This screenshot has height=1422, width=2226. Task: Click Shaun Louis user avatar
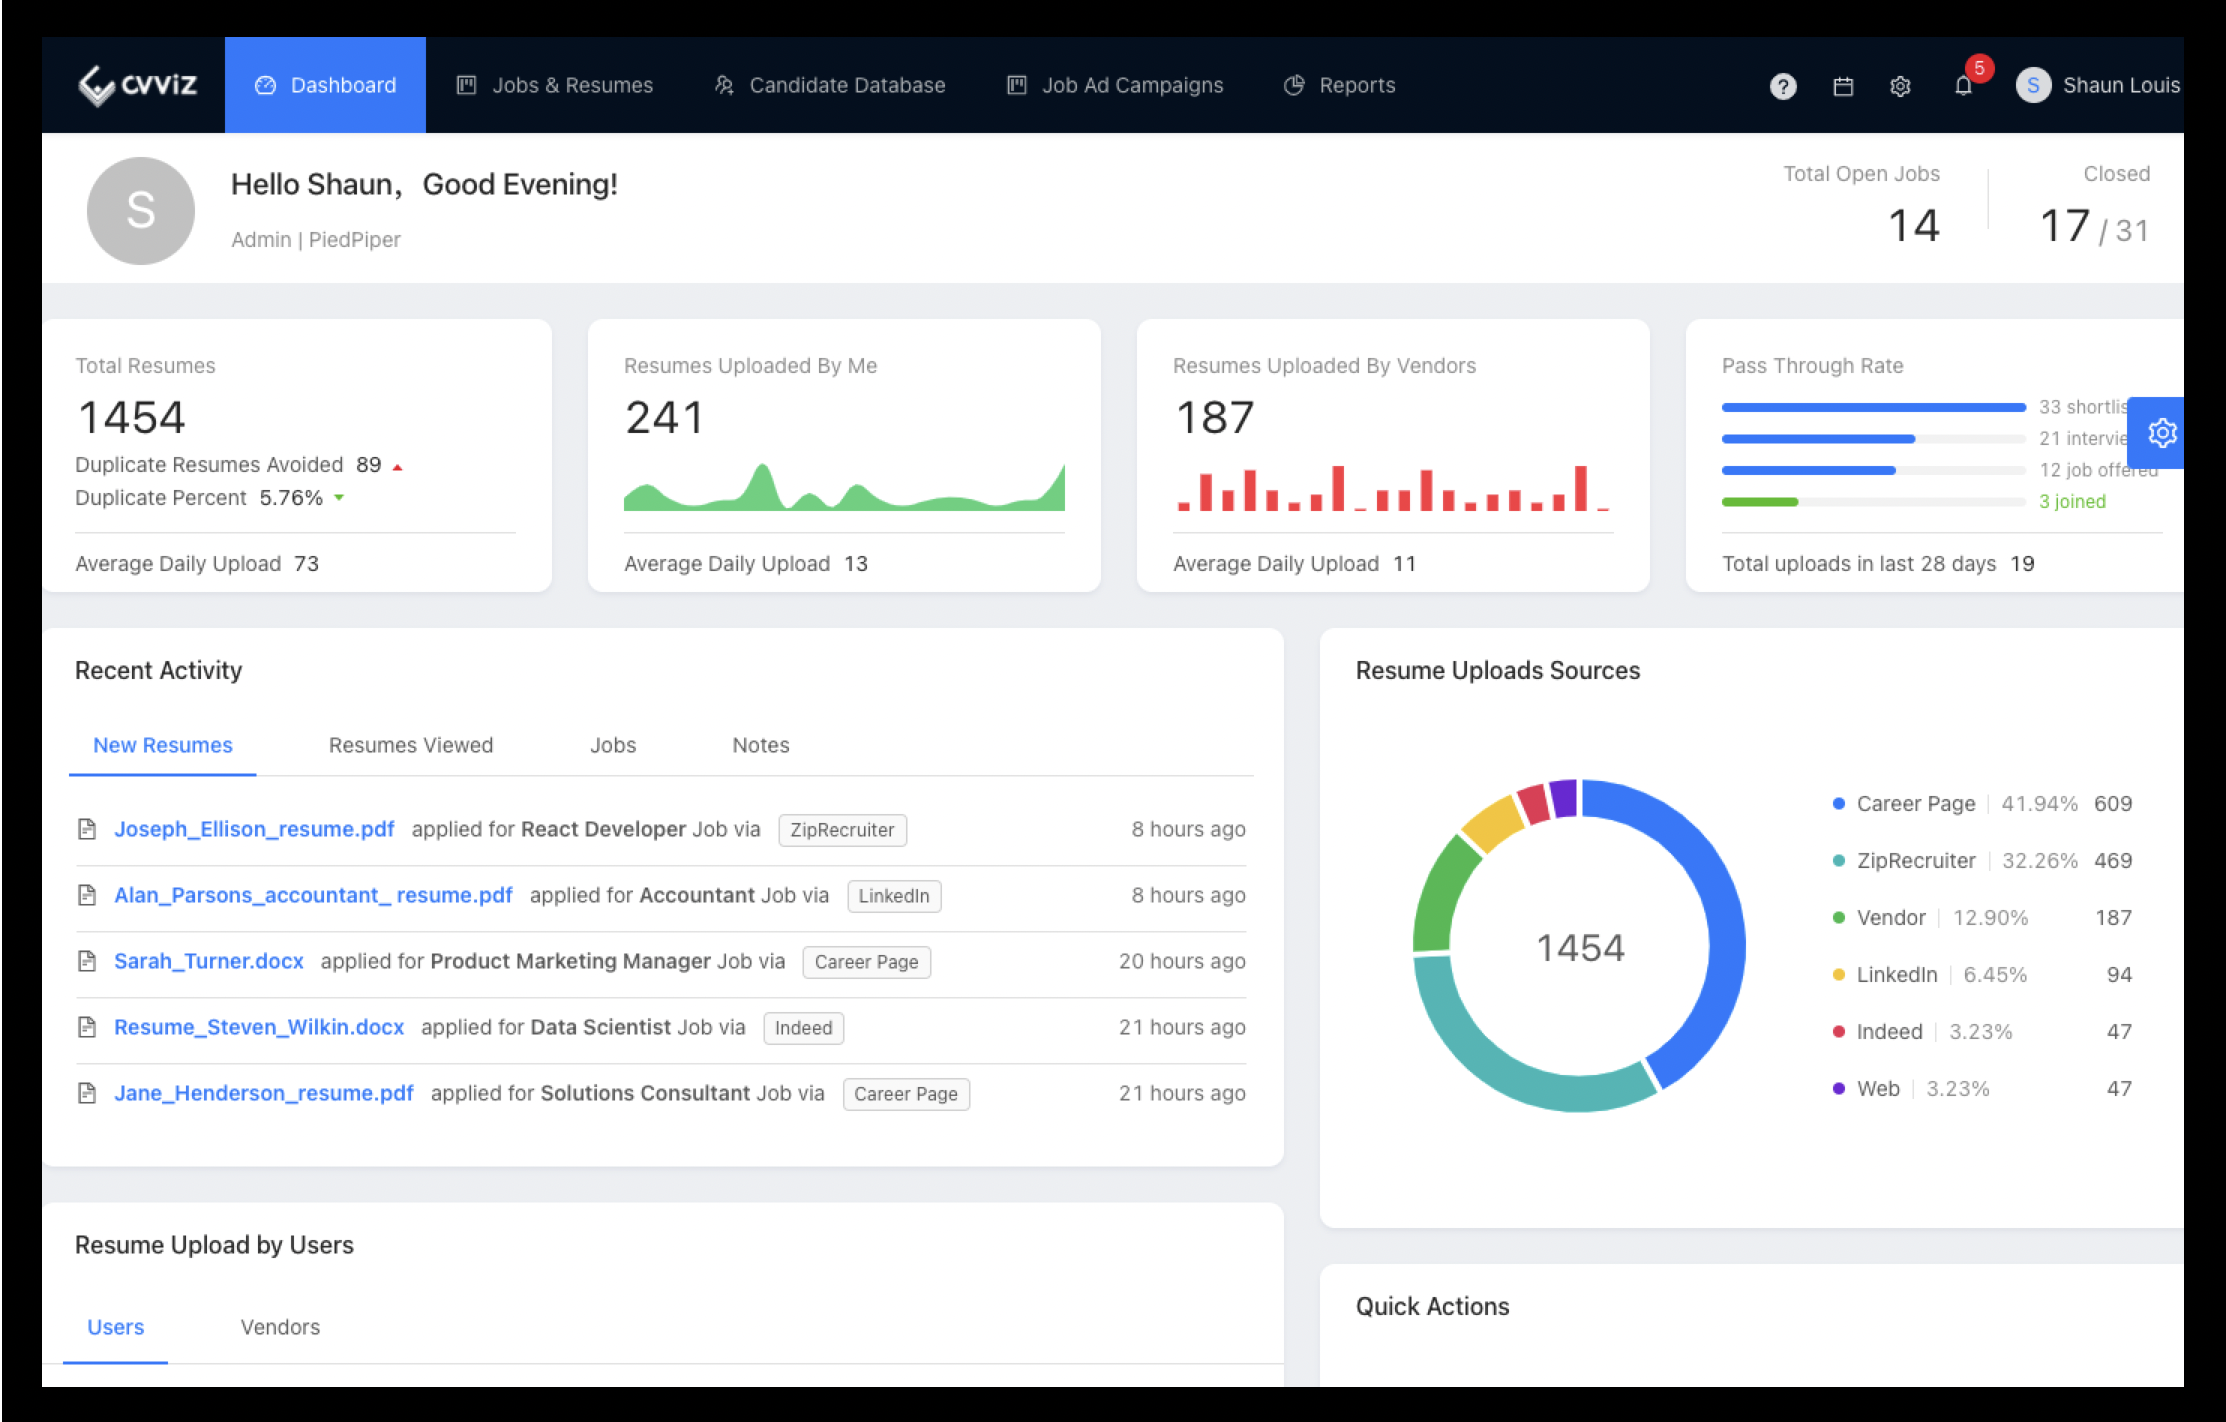coord(2032,86)
